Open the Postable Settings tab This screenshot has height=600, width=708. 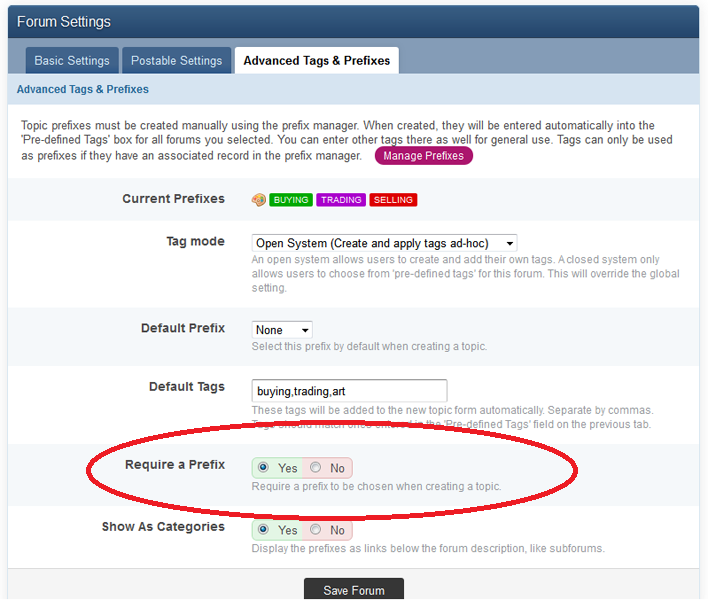coord(176,61)
